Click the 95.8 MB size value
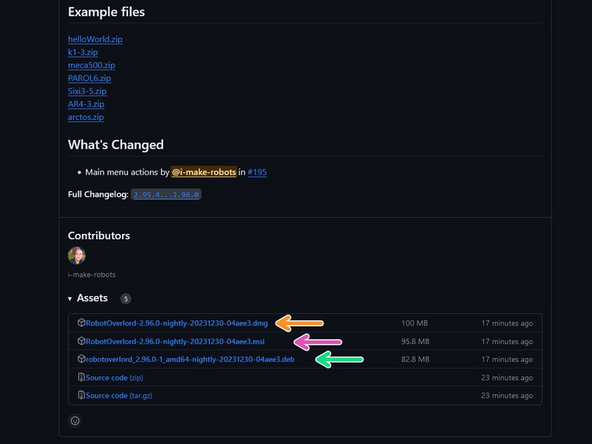592x444 pixels. coord(415,341)
